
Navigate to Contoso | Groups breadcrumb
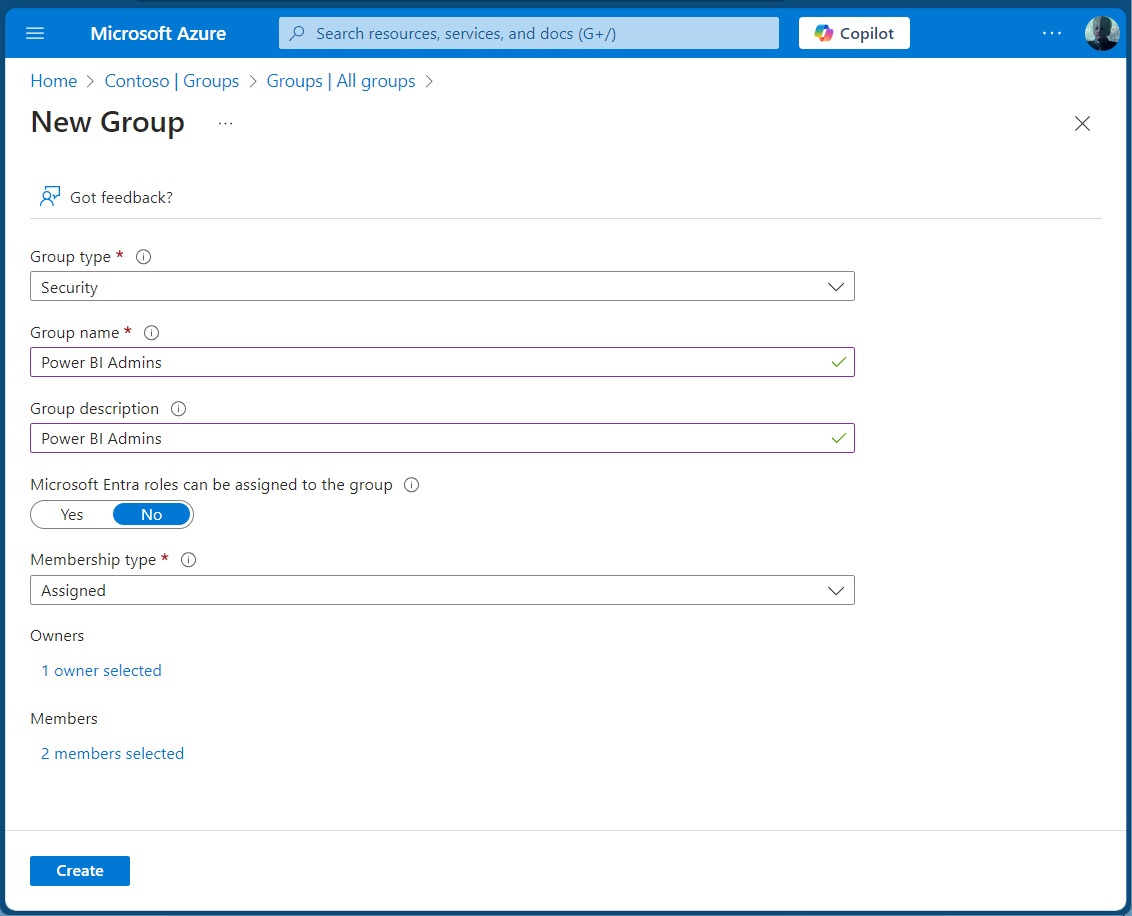[171, 81]
